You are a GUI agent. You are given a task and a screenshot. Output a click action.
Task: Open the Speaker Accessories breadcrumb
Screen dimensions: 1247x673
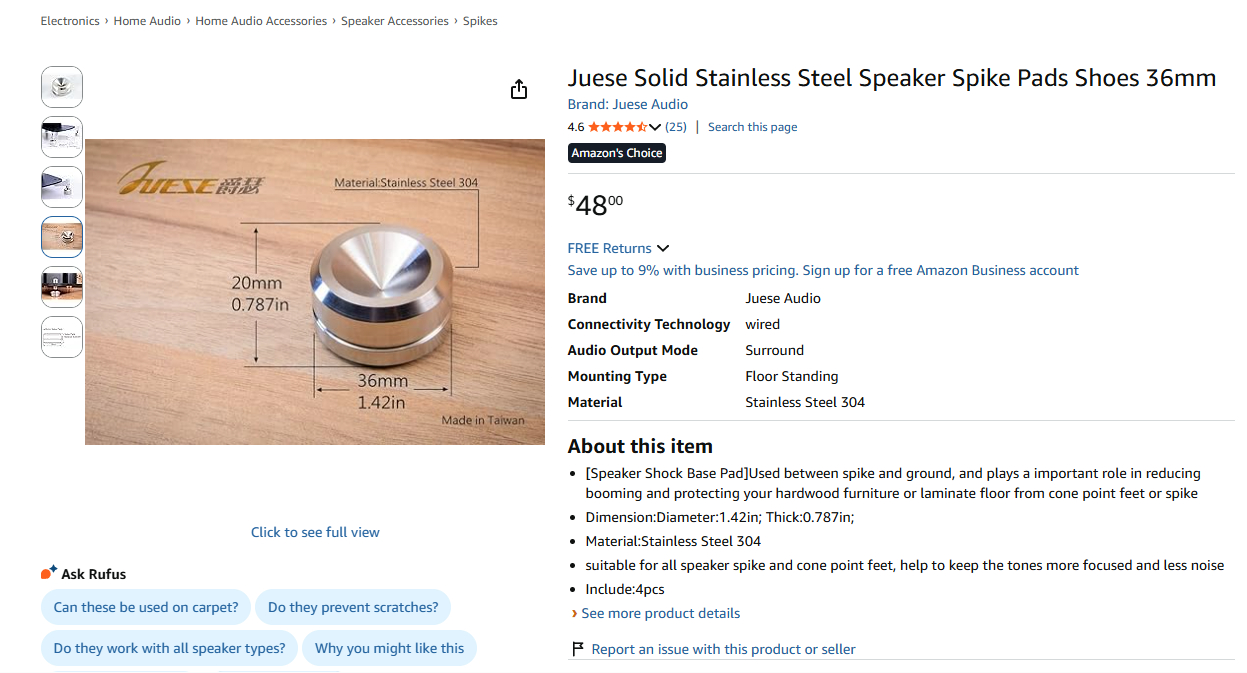(x=395, y=21)
